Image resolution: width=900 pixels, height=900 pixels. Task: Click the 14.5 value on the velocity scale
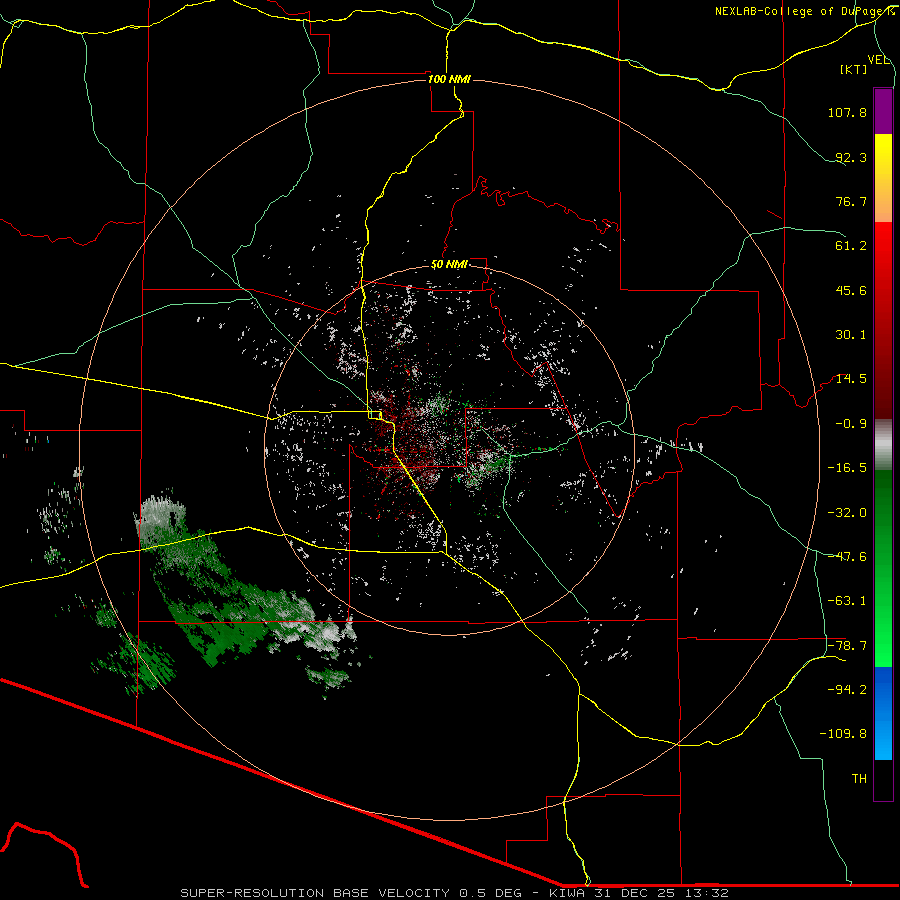click(851, 379)
